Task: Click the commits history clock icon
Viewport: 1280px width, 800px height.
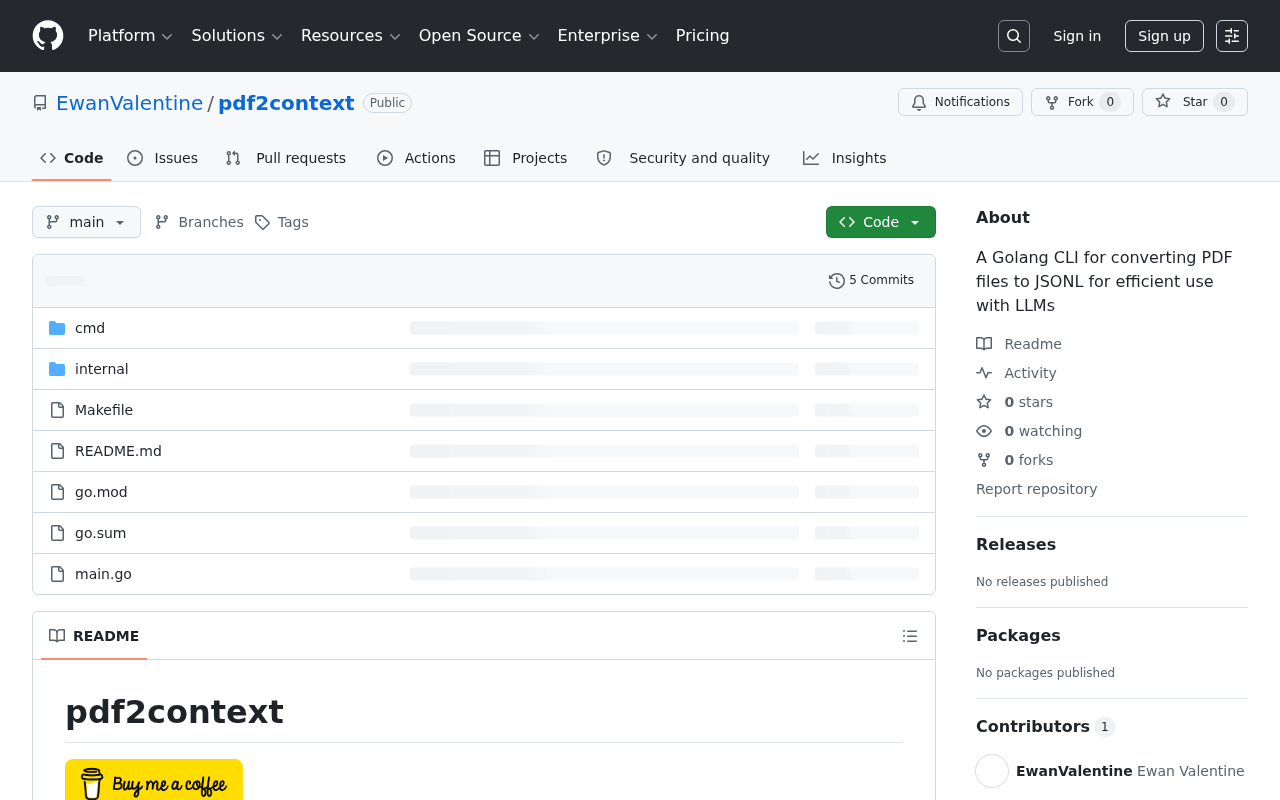Action: click(837, 281)
